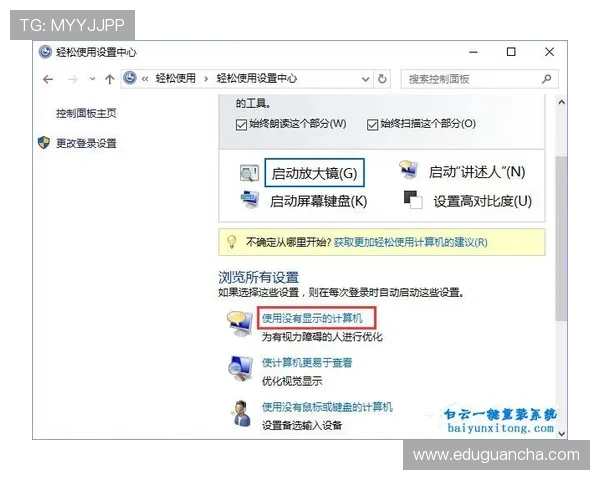Click the magnifier icon beside 启动放大镜
This screenshot has height=480, width=600.
(249, 173)
